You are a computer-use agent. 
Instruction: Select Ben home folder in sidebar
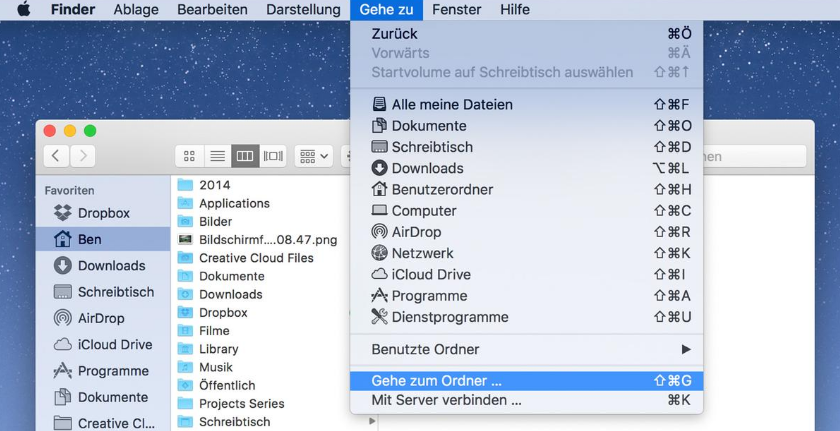(103, 239)
